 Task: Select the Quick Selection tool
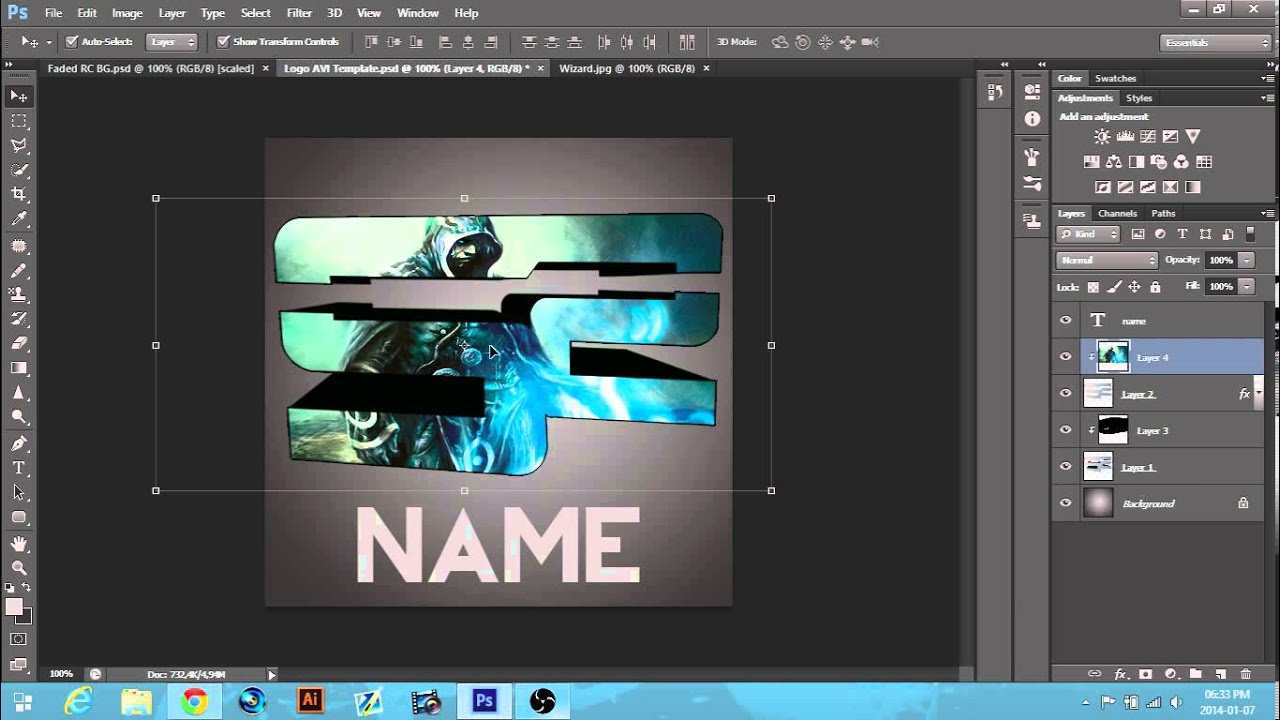click(19, 170)
